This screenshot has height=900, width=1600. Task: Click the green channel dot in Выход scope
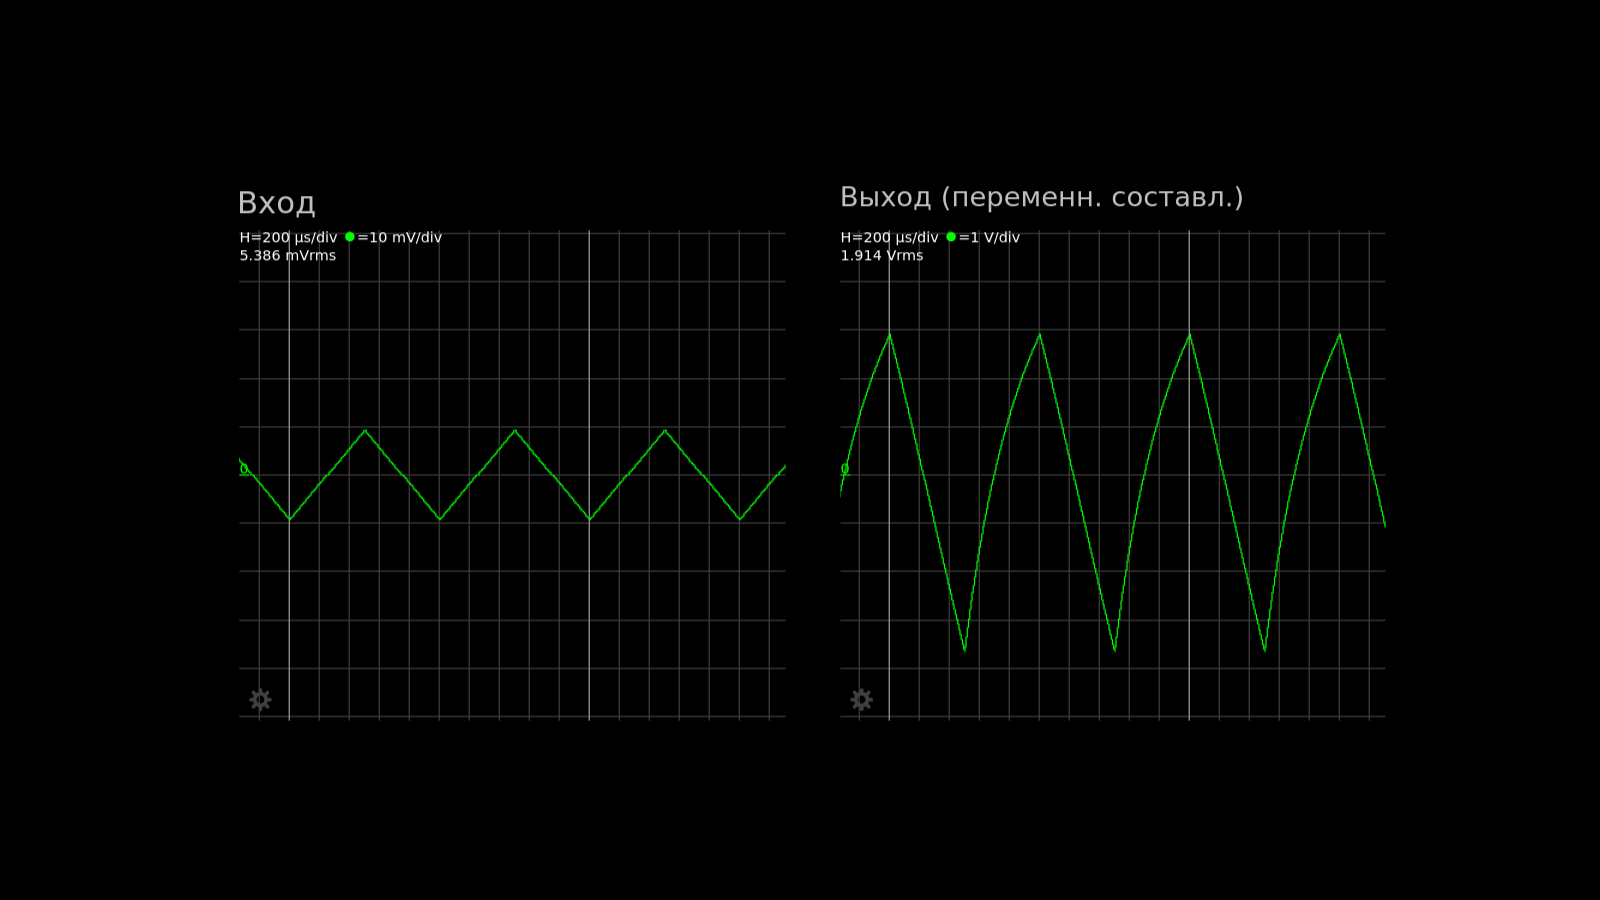(951, 237)
